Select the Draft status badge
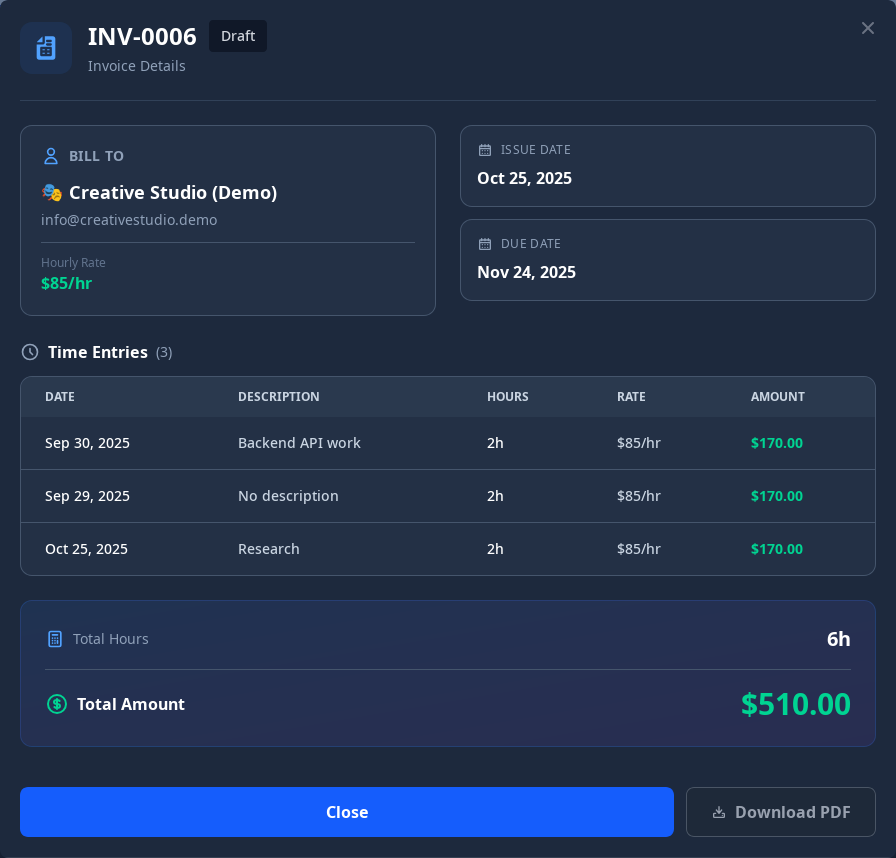The height and width of the screenshot is (858, 896). coord(237,35)
